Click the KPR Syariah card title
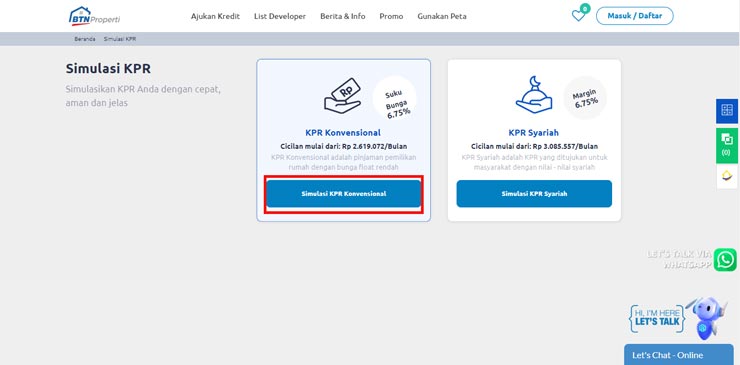The image size is (740, 365). [534, 133]
